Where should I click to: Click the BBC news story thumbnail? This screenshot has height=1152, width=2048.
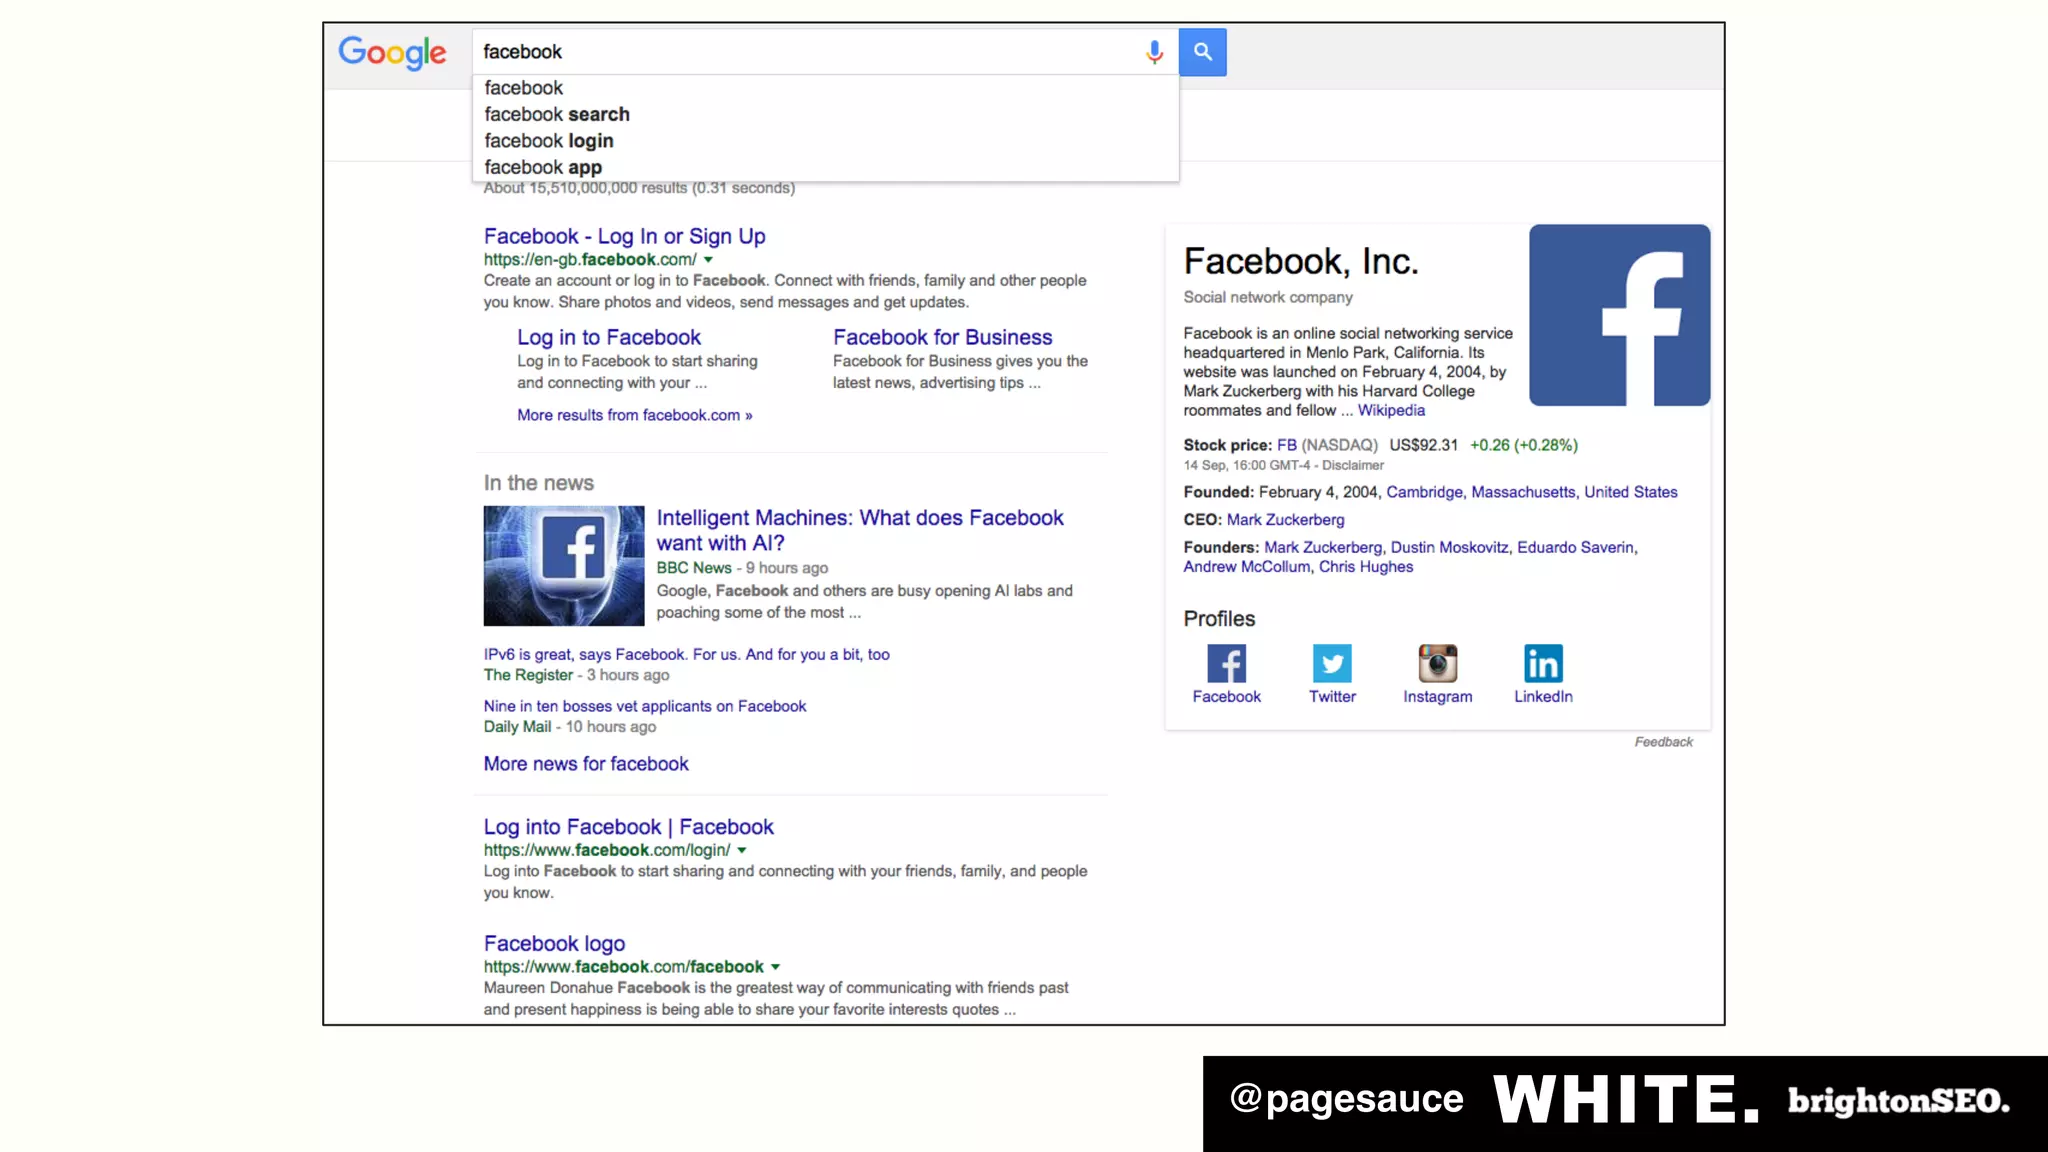[x=564, y=566]
